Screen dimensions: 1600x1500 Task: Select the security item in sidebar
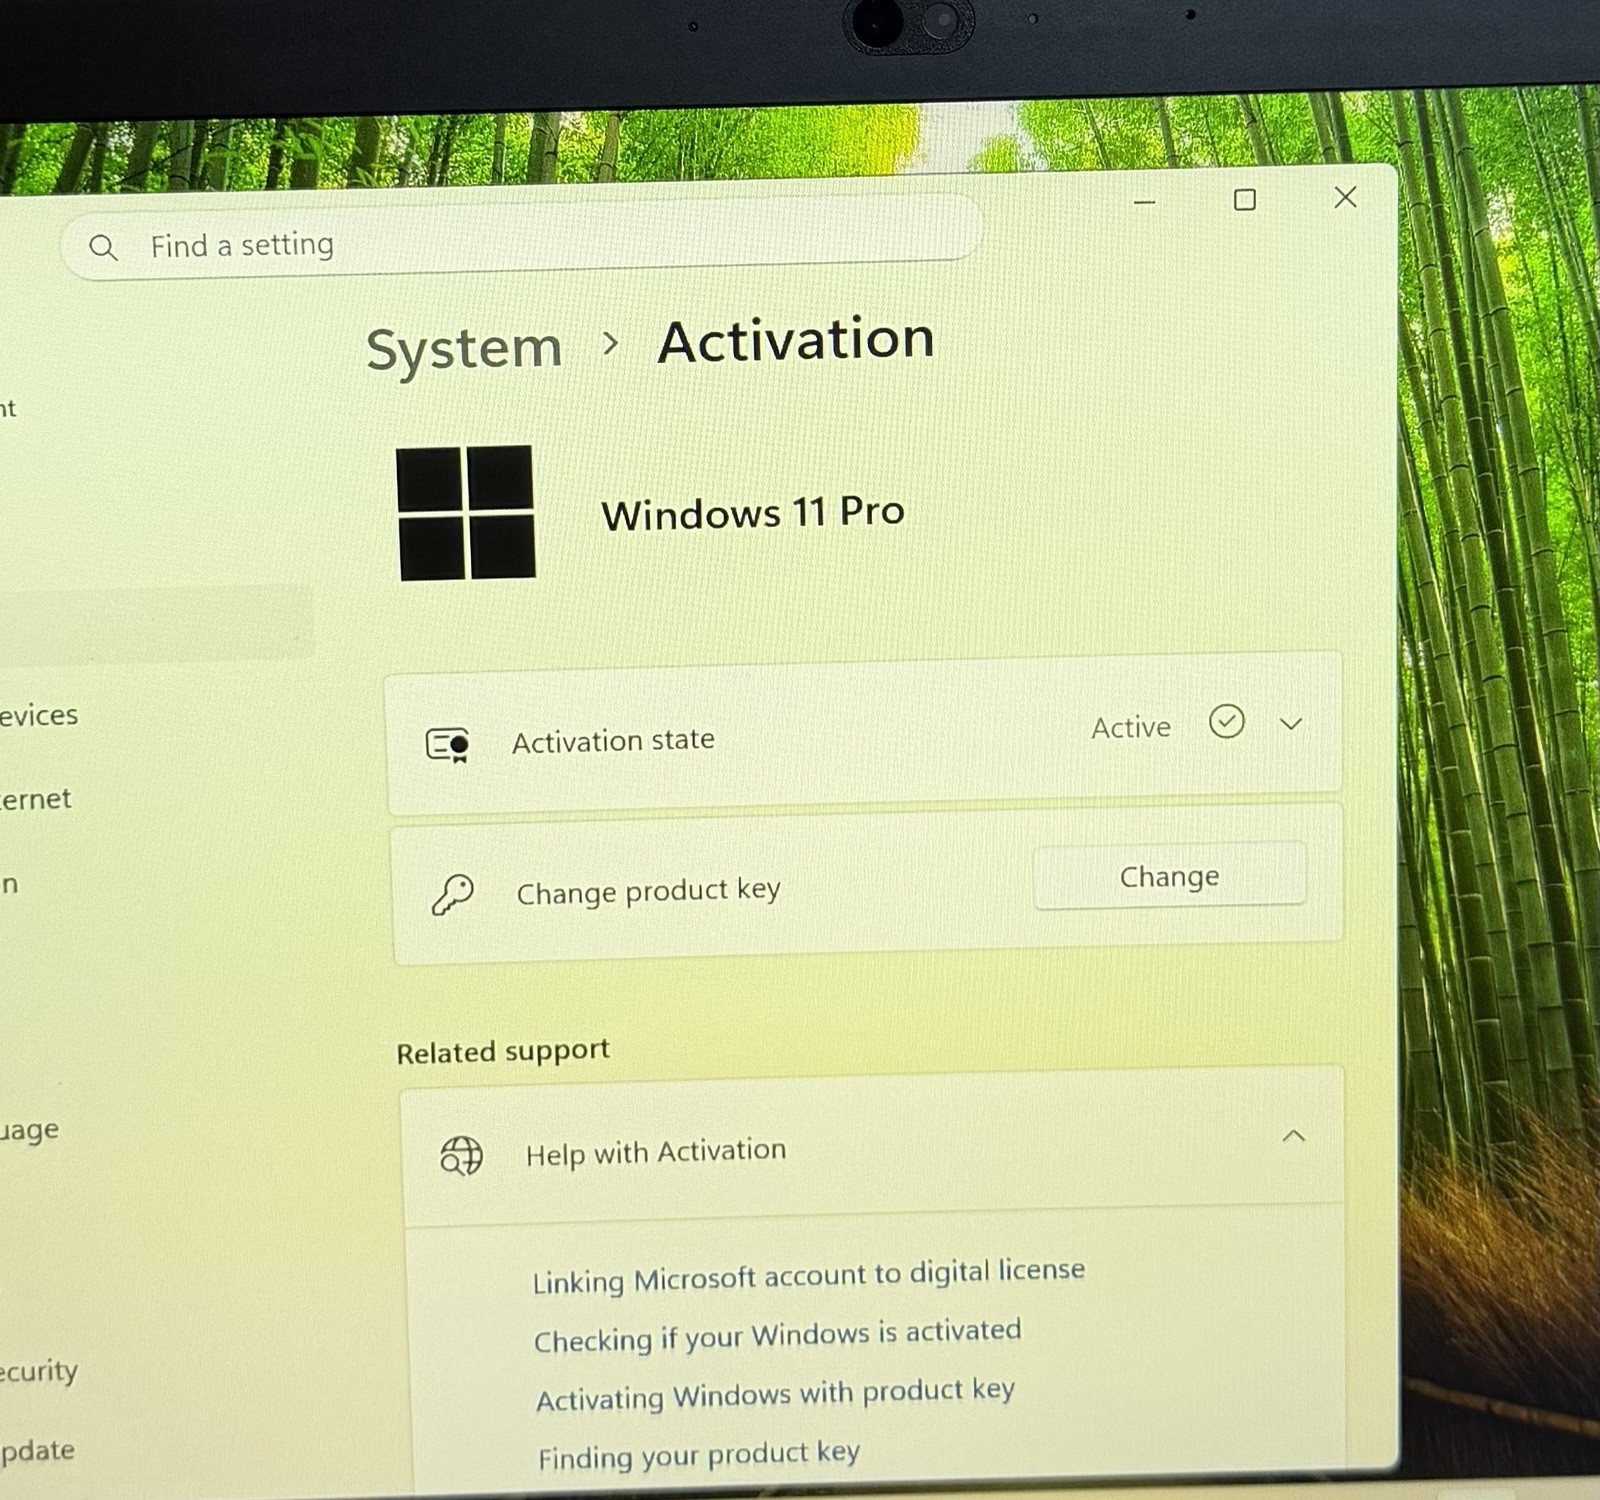click(39, 1371)
